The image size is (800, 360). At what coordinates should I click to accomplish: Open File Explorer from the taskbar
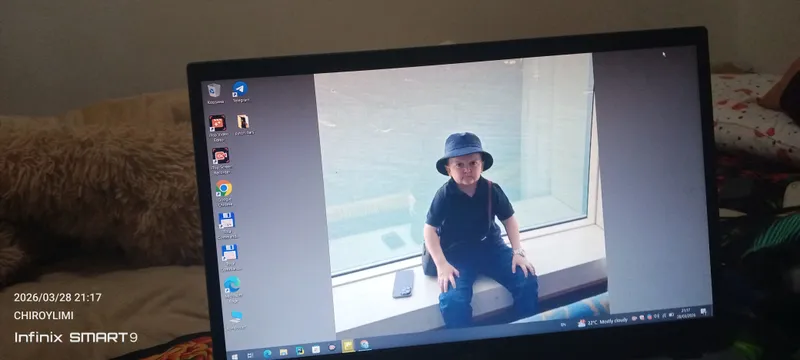click(284, 352)
